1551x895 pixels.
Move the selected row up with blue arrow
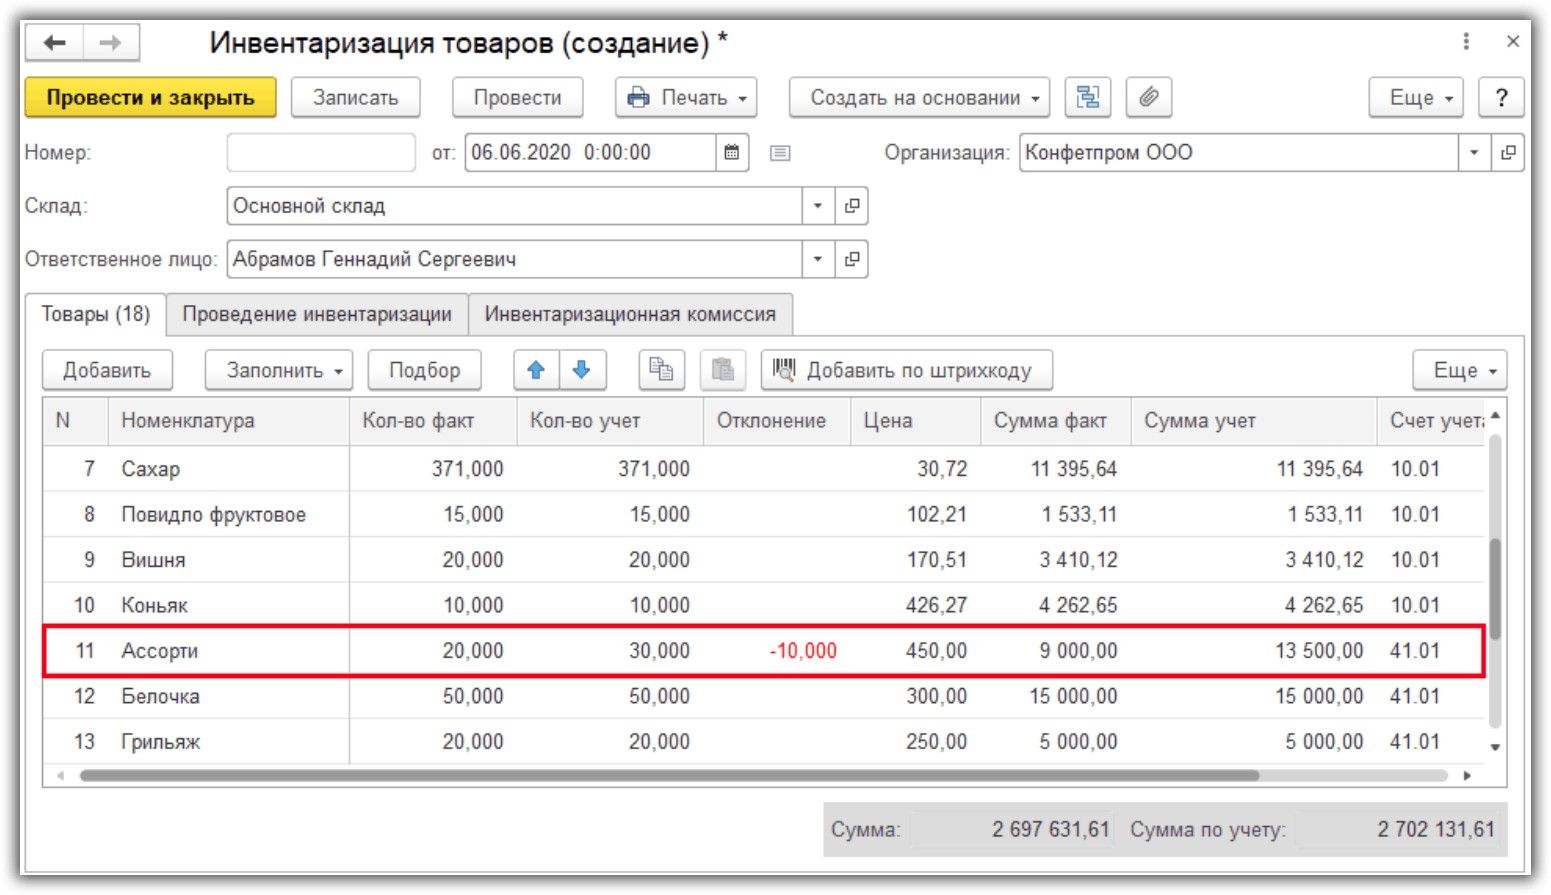coord(536,370)
